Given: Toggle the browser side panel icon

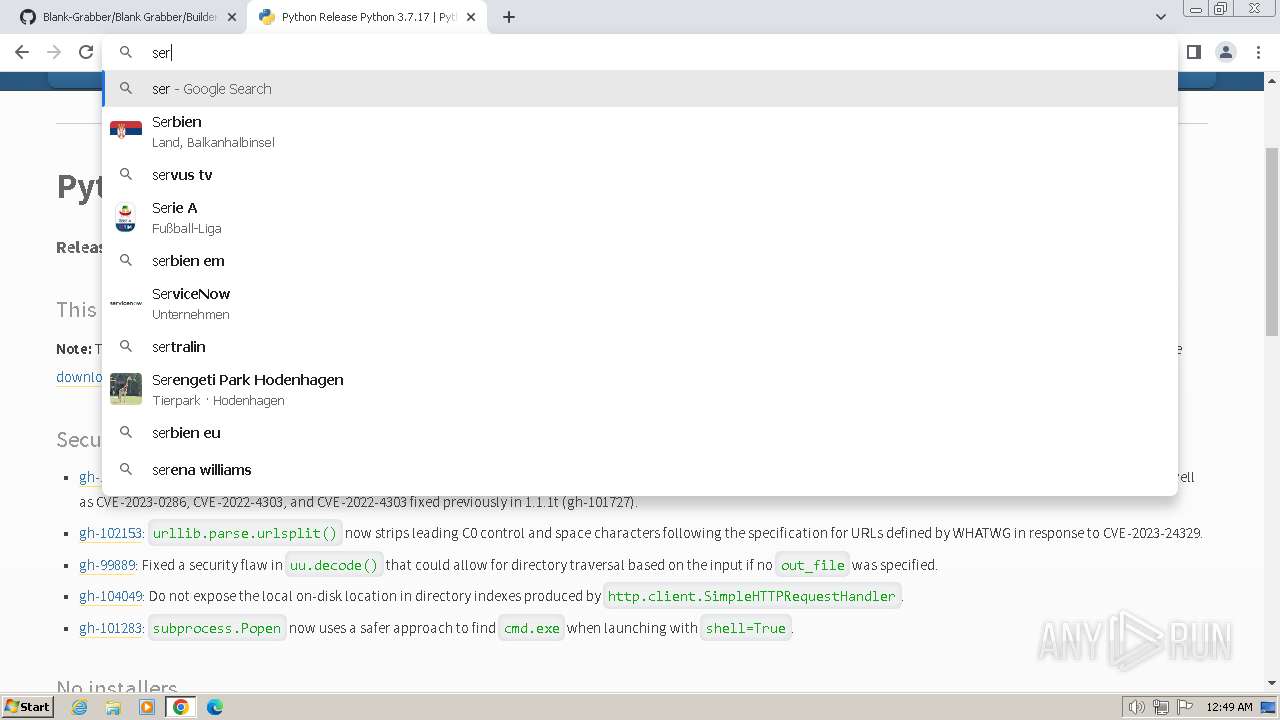Looking at the screenshot, I should [x=1193, y=52].
